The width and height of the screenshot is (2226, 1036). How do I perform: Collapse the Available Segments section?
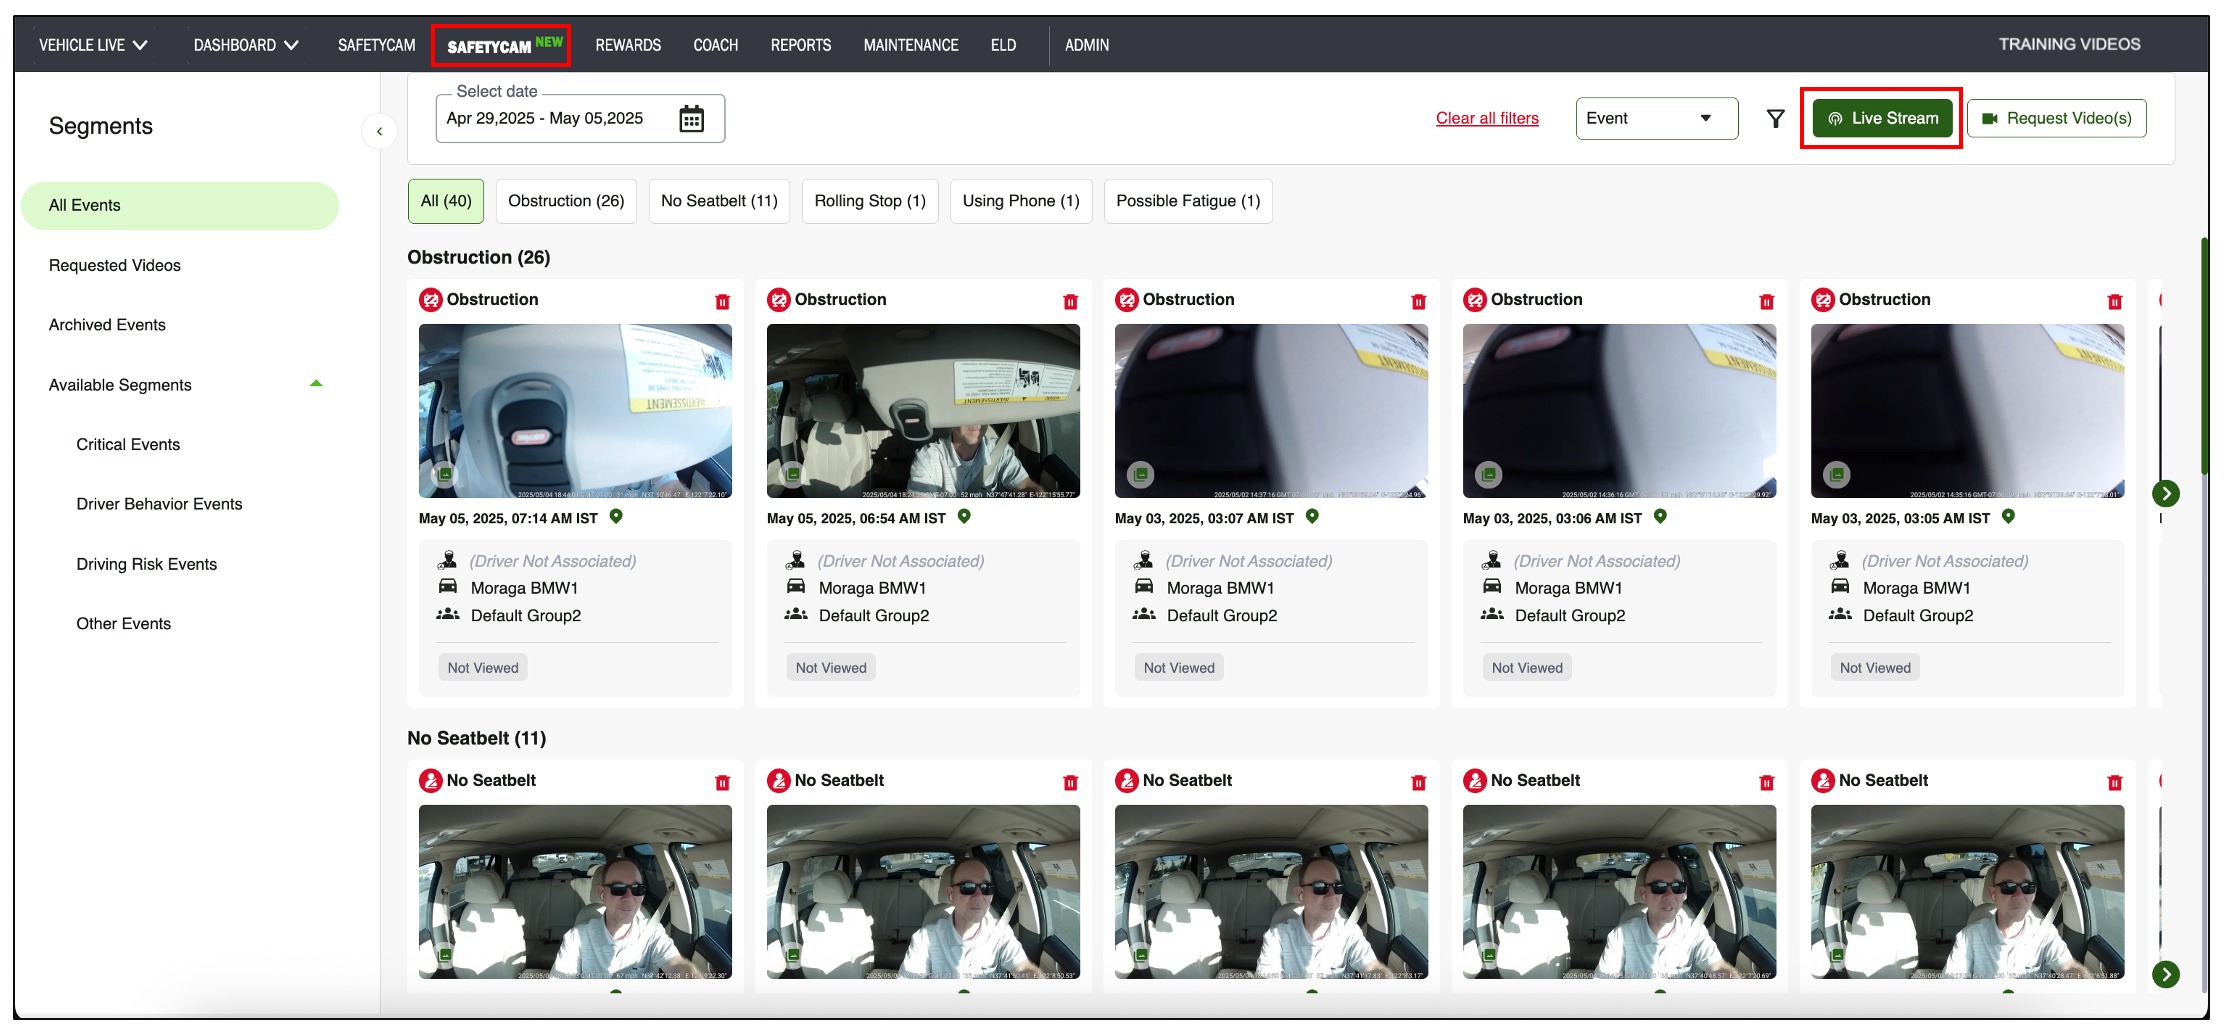point(316,384)
